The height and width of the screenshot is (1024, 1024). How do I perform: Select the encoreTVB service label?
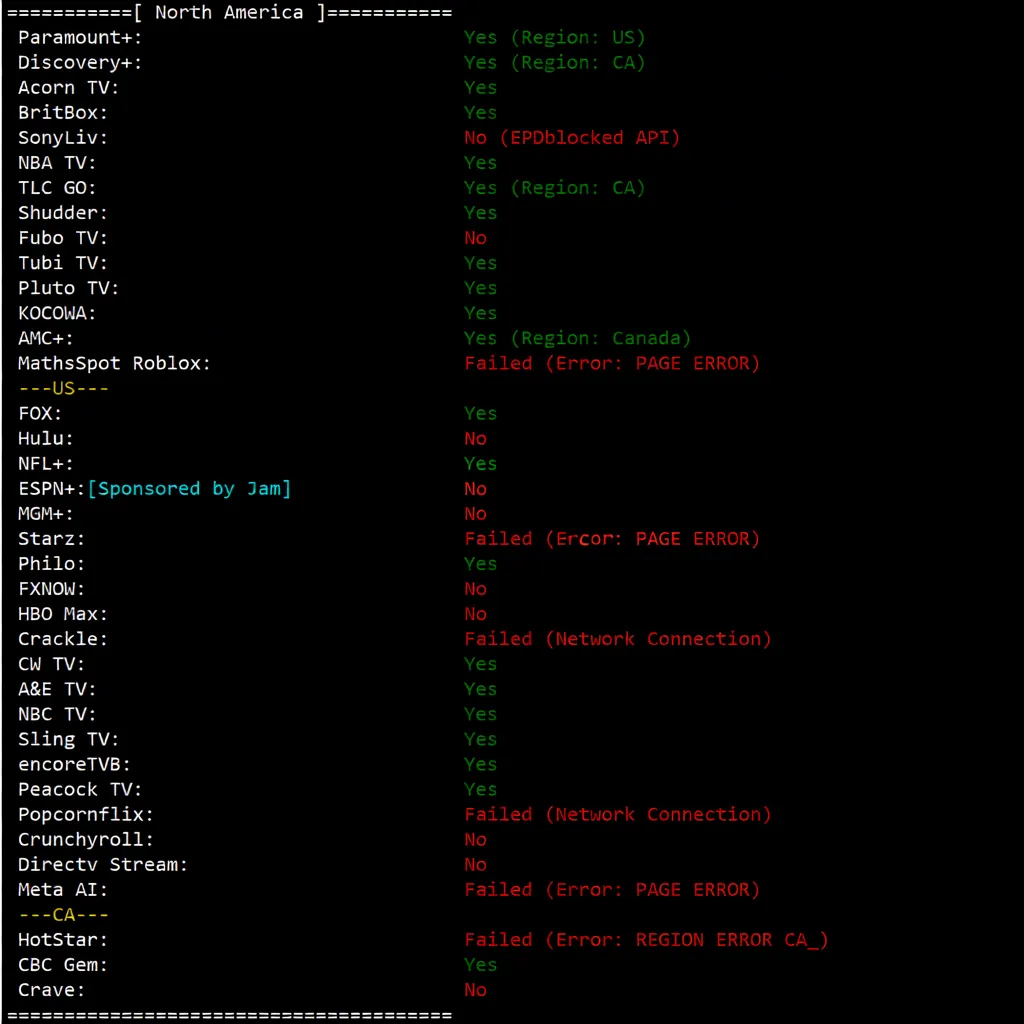point(74,764)
